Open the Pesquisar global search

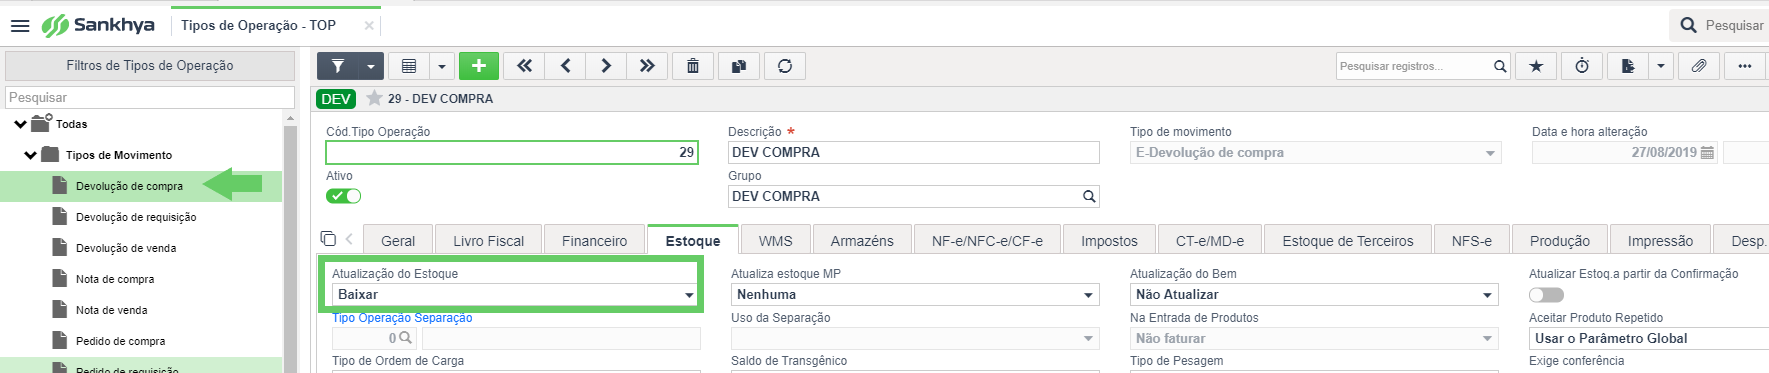pyautogui.click(x=1721, y=25)
